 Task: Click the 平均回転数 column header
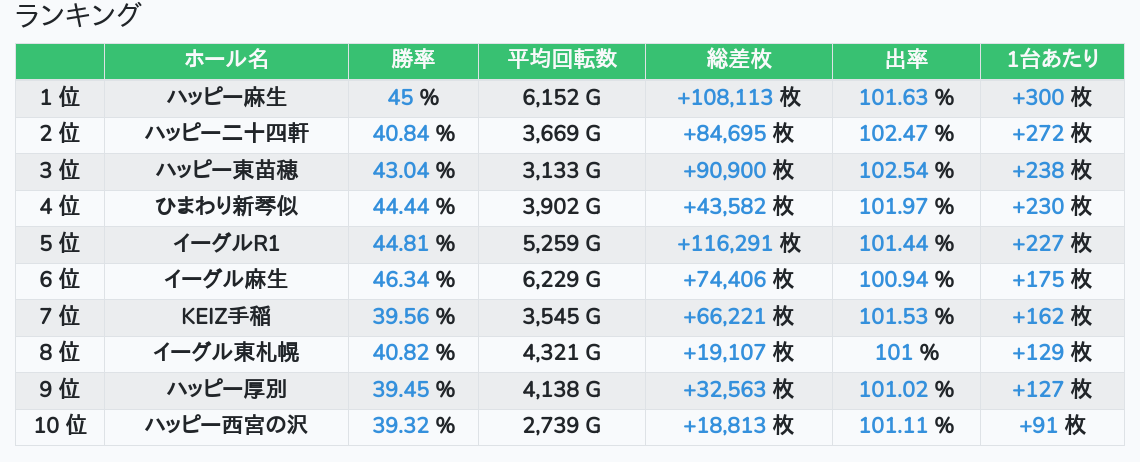click(x=561, y=60)
